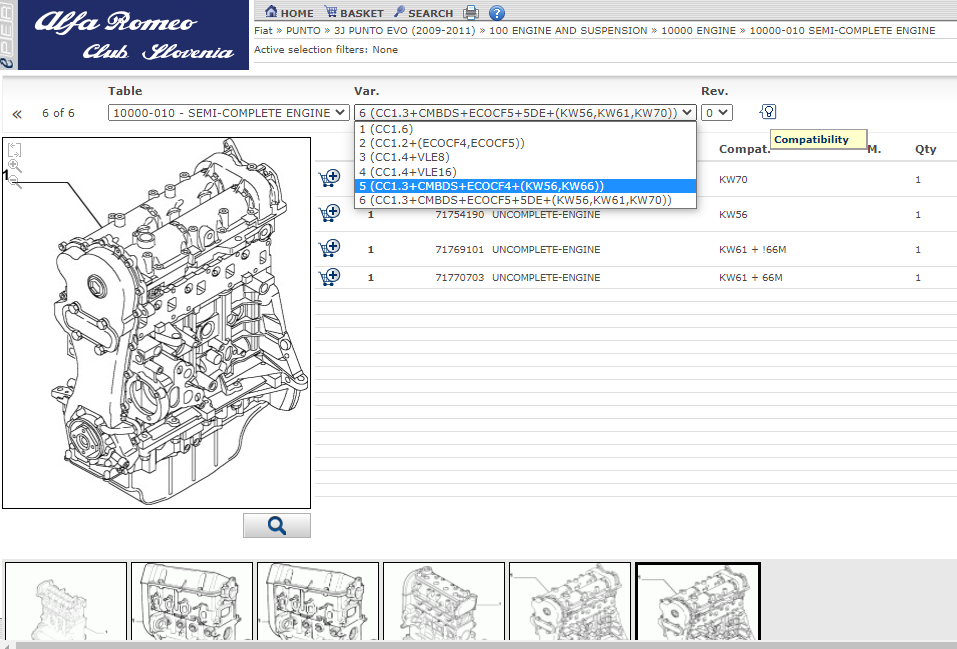957x649 pixels.
Task: Go to previous table with double chevron
Action: [x=16, y=114]
